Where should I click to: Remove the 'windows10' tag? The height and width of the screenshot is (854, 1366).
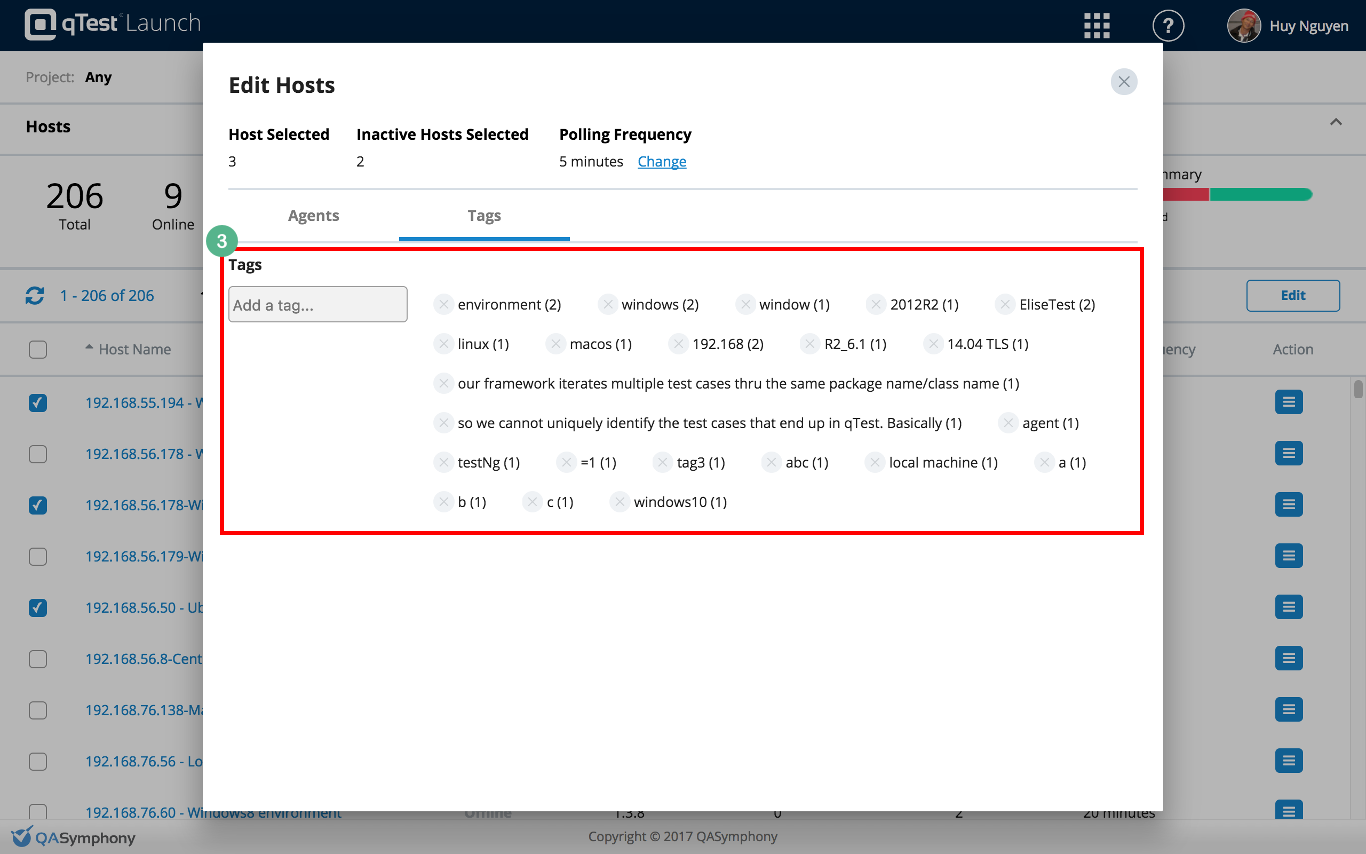[620, 502]
